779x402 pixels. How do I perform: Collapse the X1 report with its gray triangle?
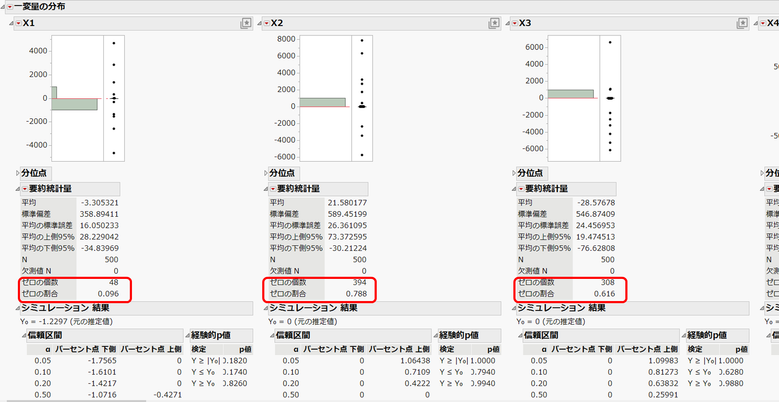click(x=11, y=23)
